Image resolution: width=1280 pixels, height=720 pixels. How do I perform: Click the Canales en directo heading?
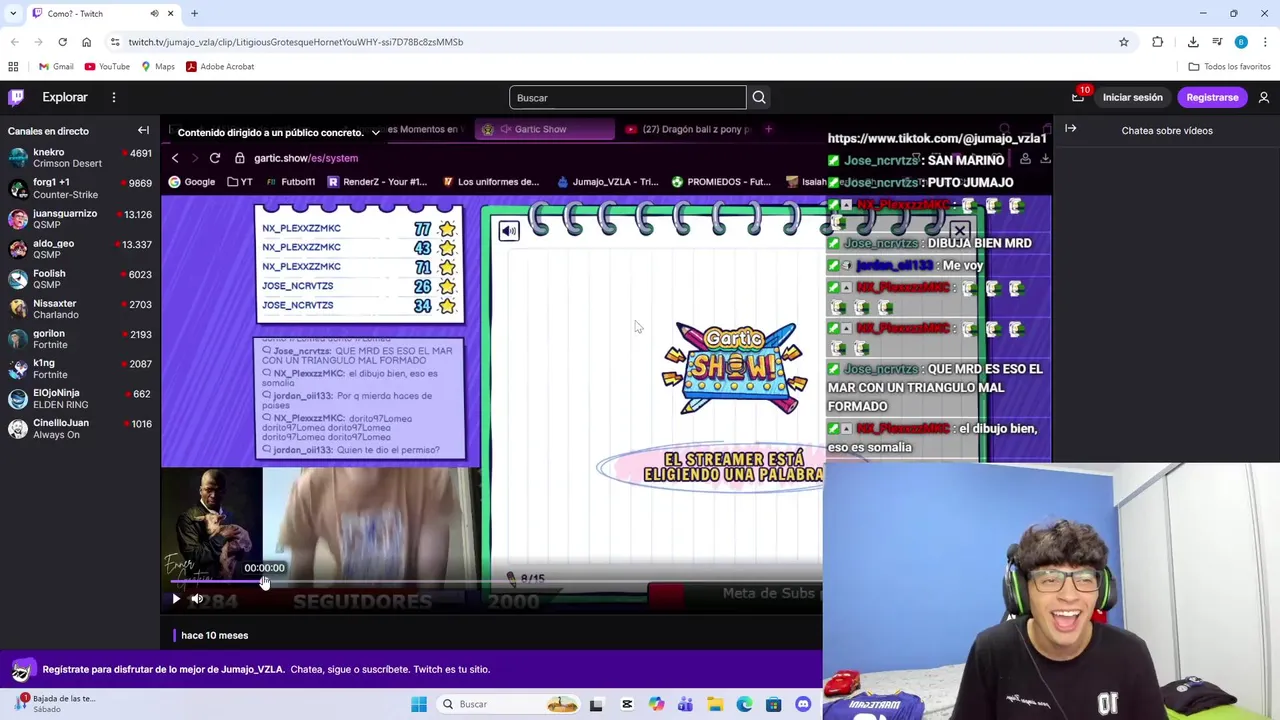pos(48,131)
